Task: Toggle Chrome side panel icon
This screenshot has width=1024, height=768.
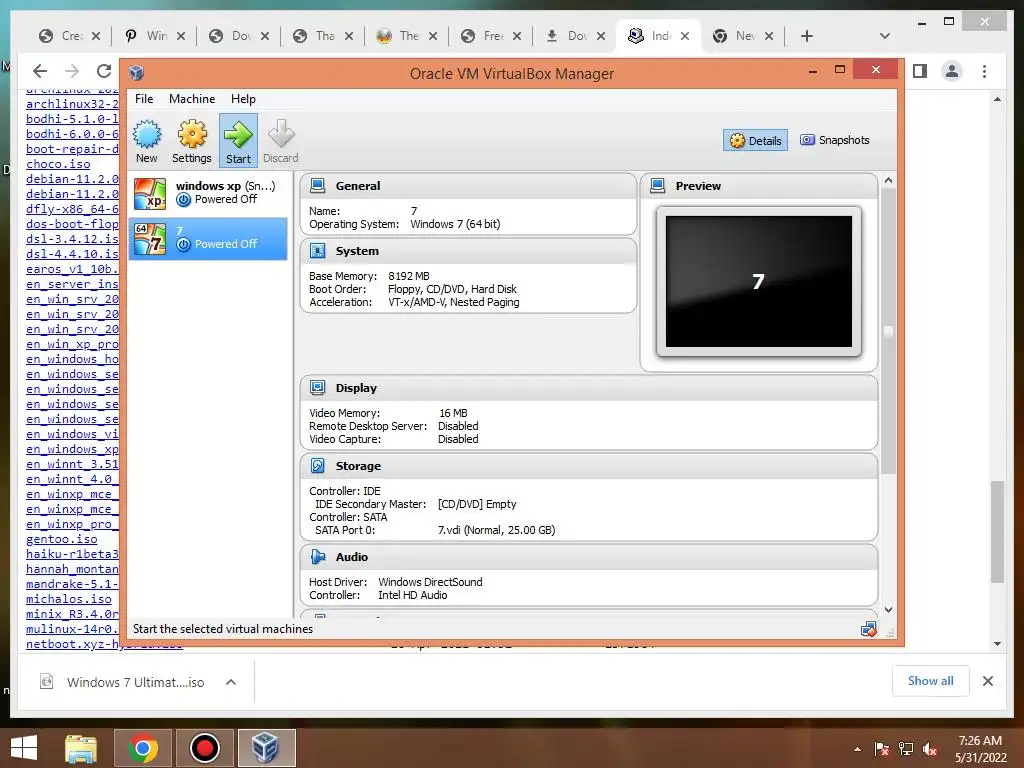Action: [920, 71]
